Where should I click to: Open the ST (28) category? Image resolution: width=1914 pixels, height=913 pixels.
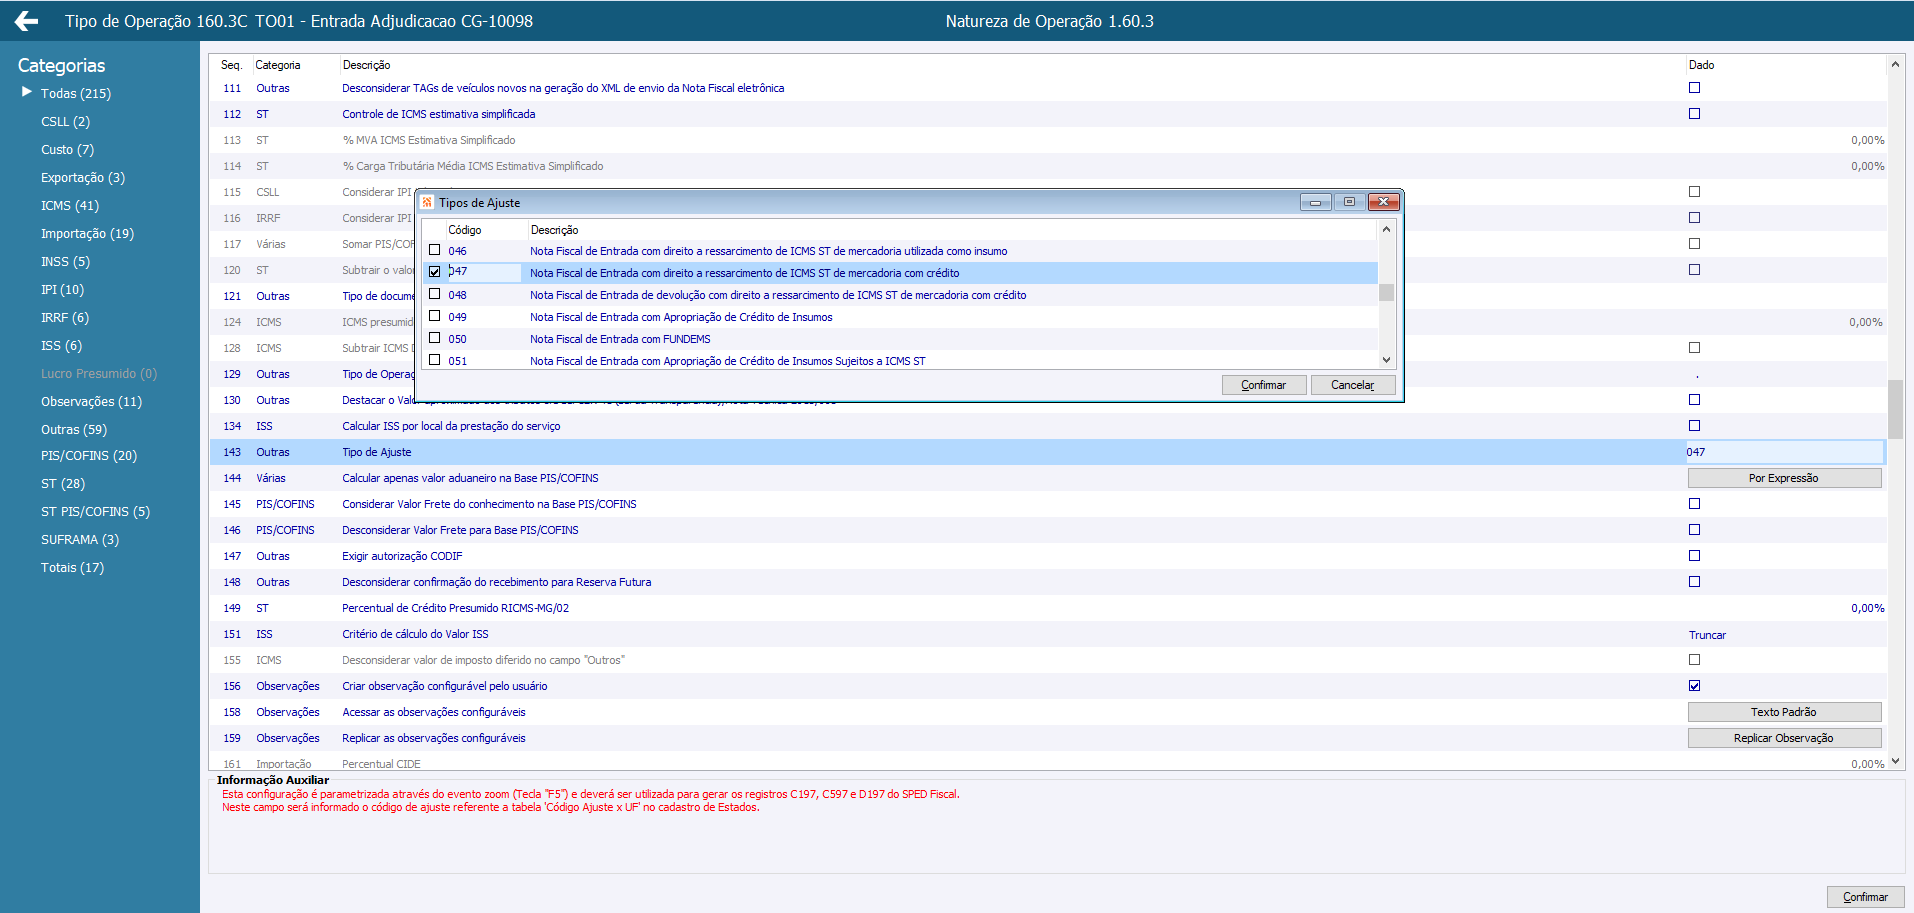point(63,483)
